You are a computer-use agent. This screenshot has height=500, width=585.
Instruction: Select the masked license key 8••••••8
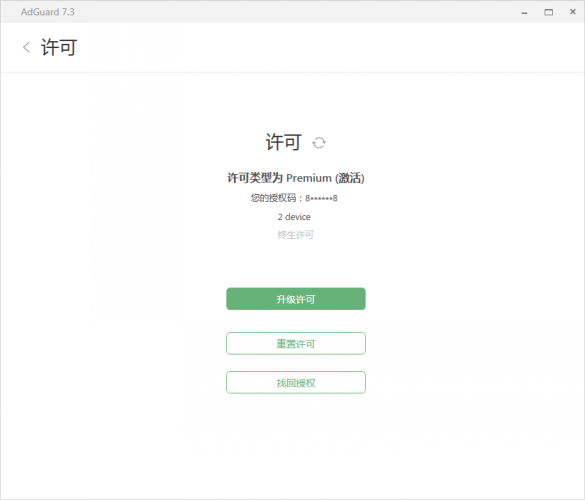[321, 198]
